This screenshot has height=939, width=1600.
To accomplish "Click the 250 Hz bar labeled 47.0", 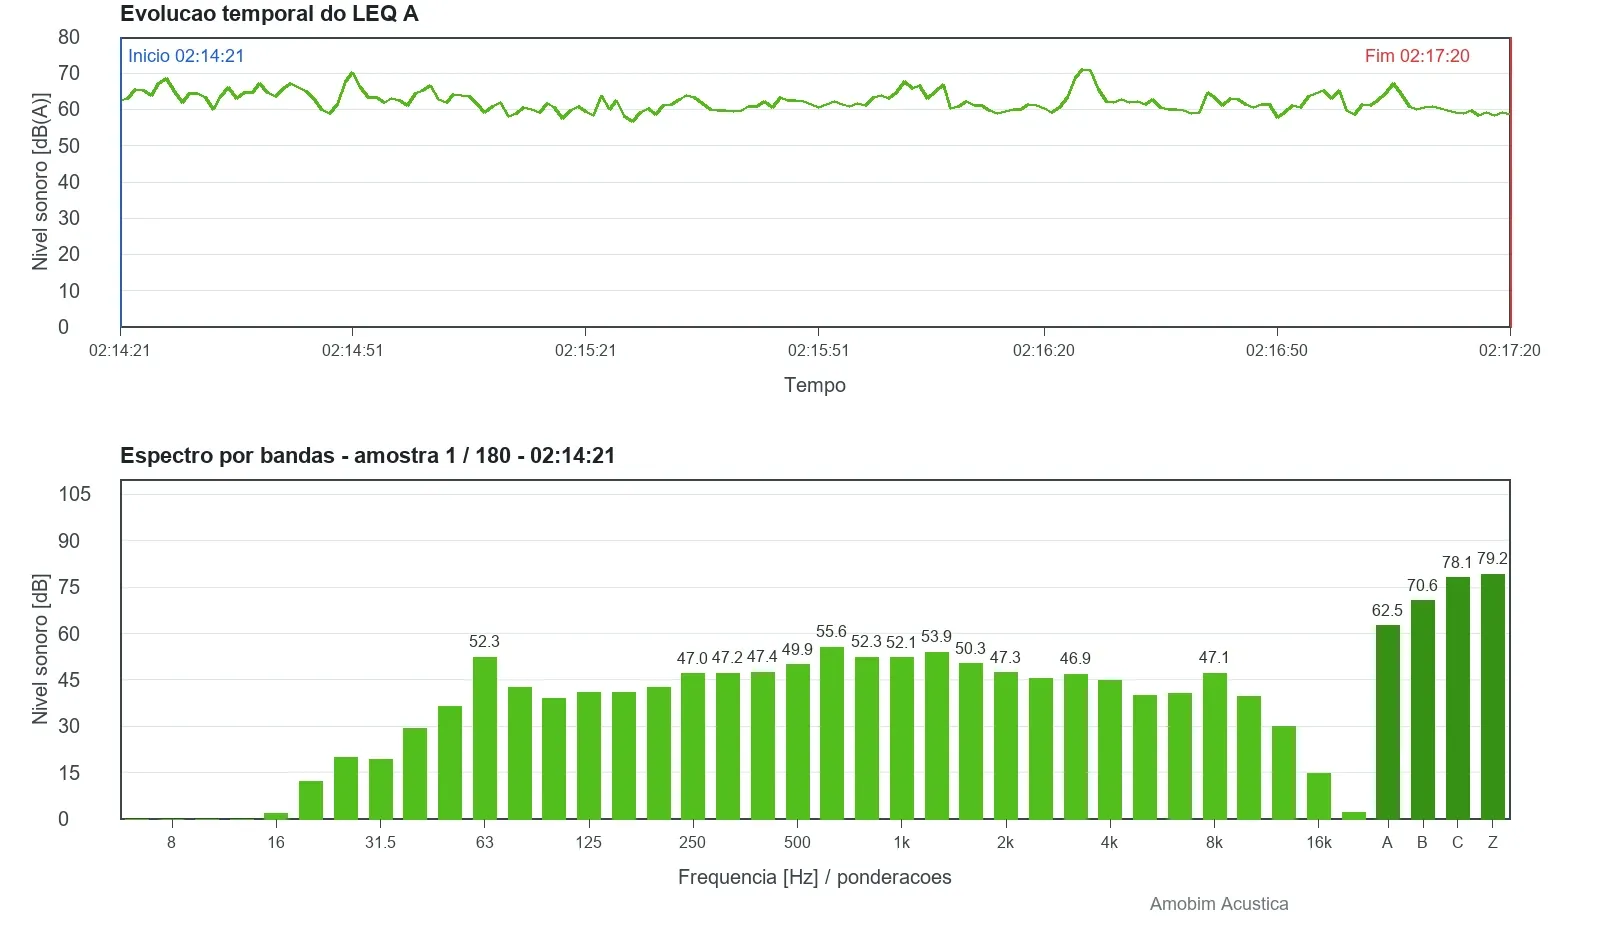I will (693, 746).
